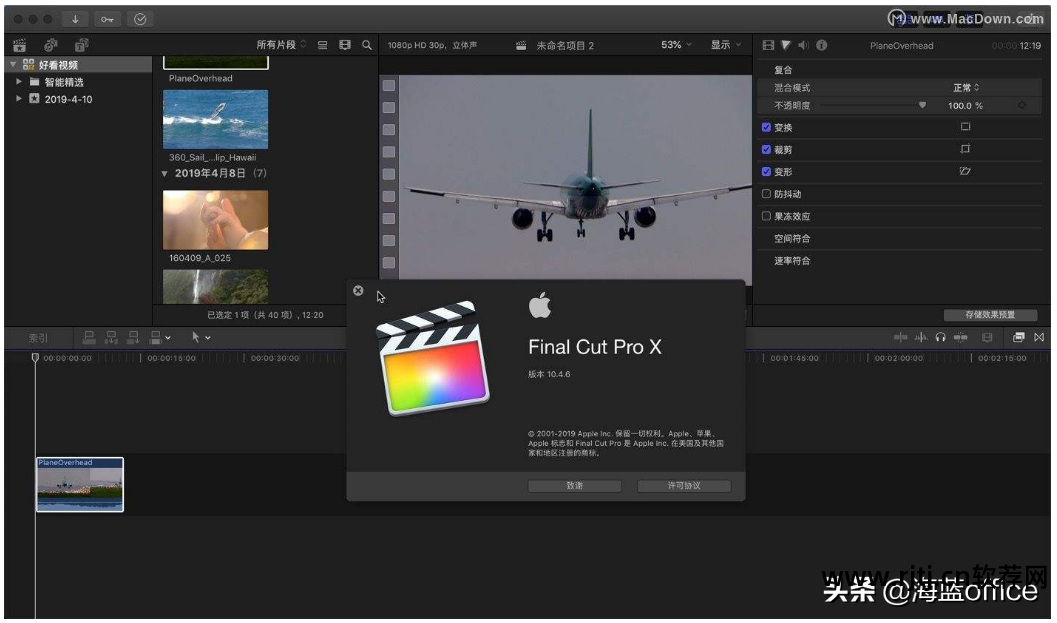Open the 53% viewer zoom dropdown

[x=676, y=45]
